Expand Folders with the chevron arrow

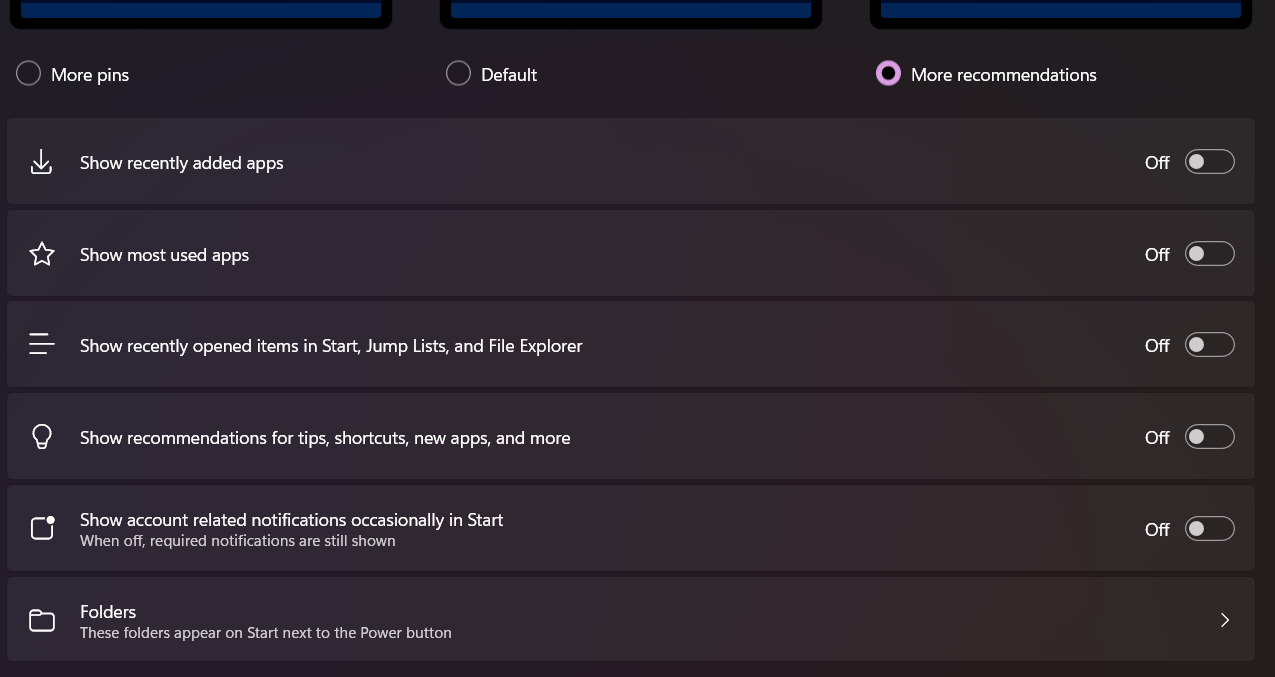tap(1225, 620)
